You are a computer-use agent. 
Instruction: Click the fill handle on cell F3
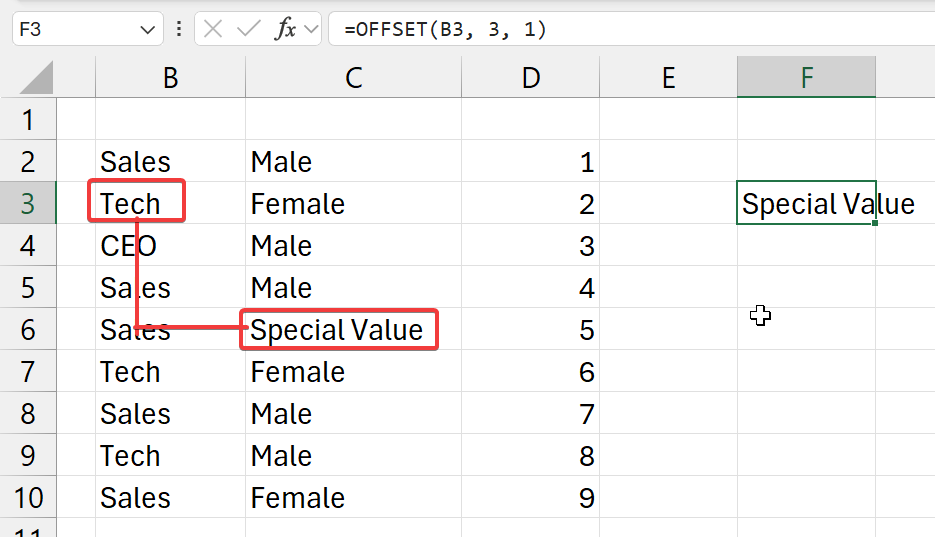click(x=875, y=224)
